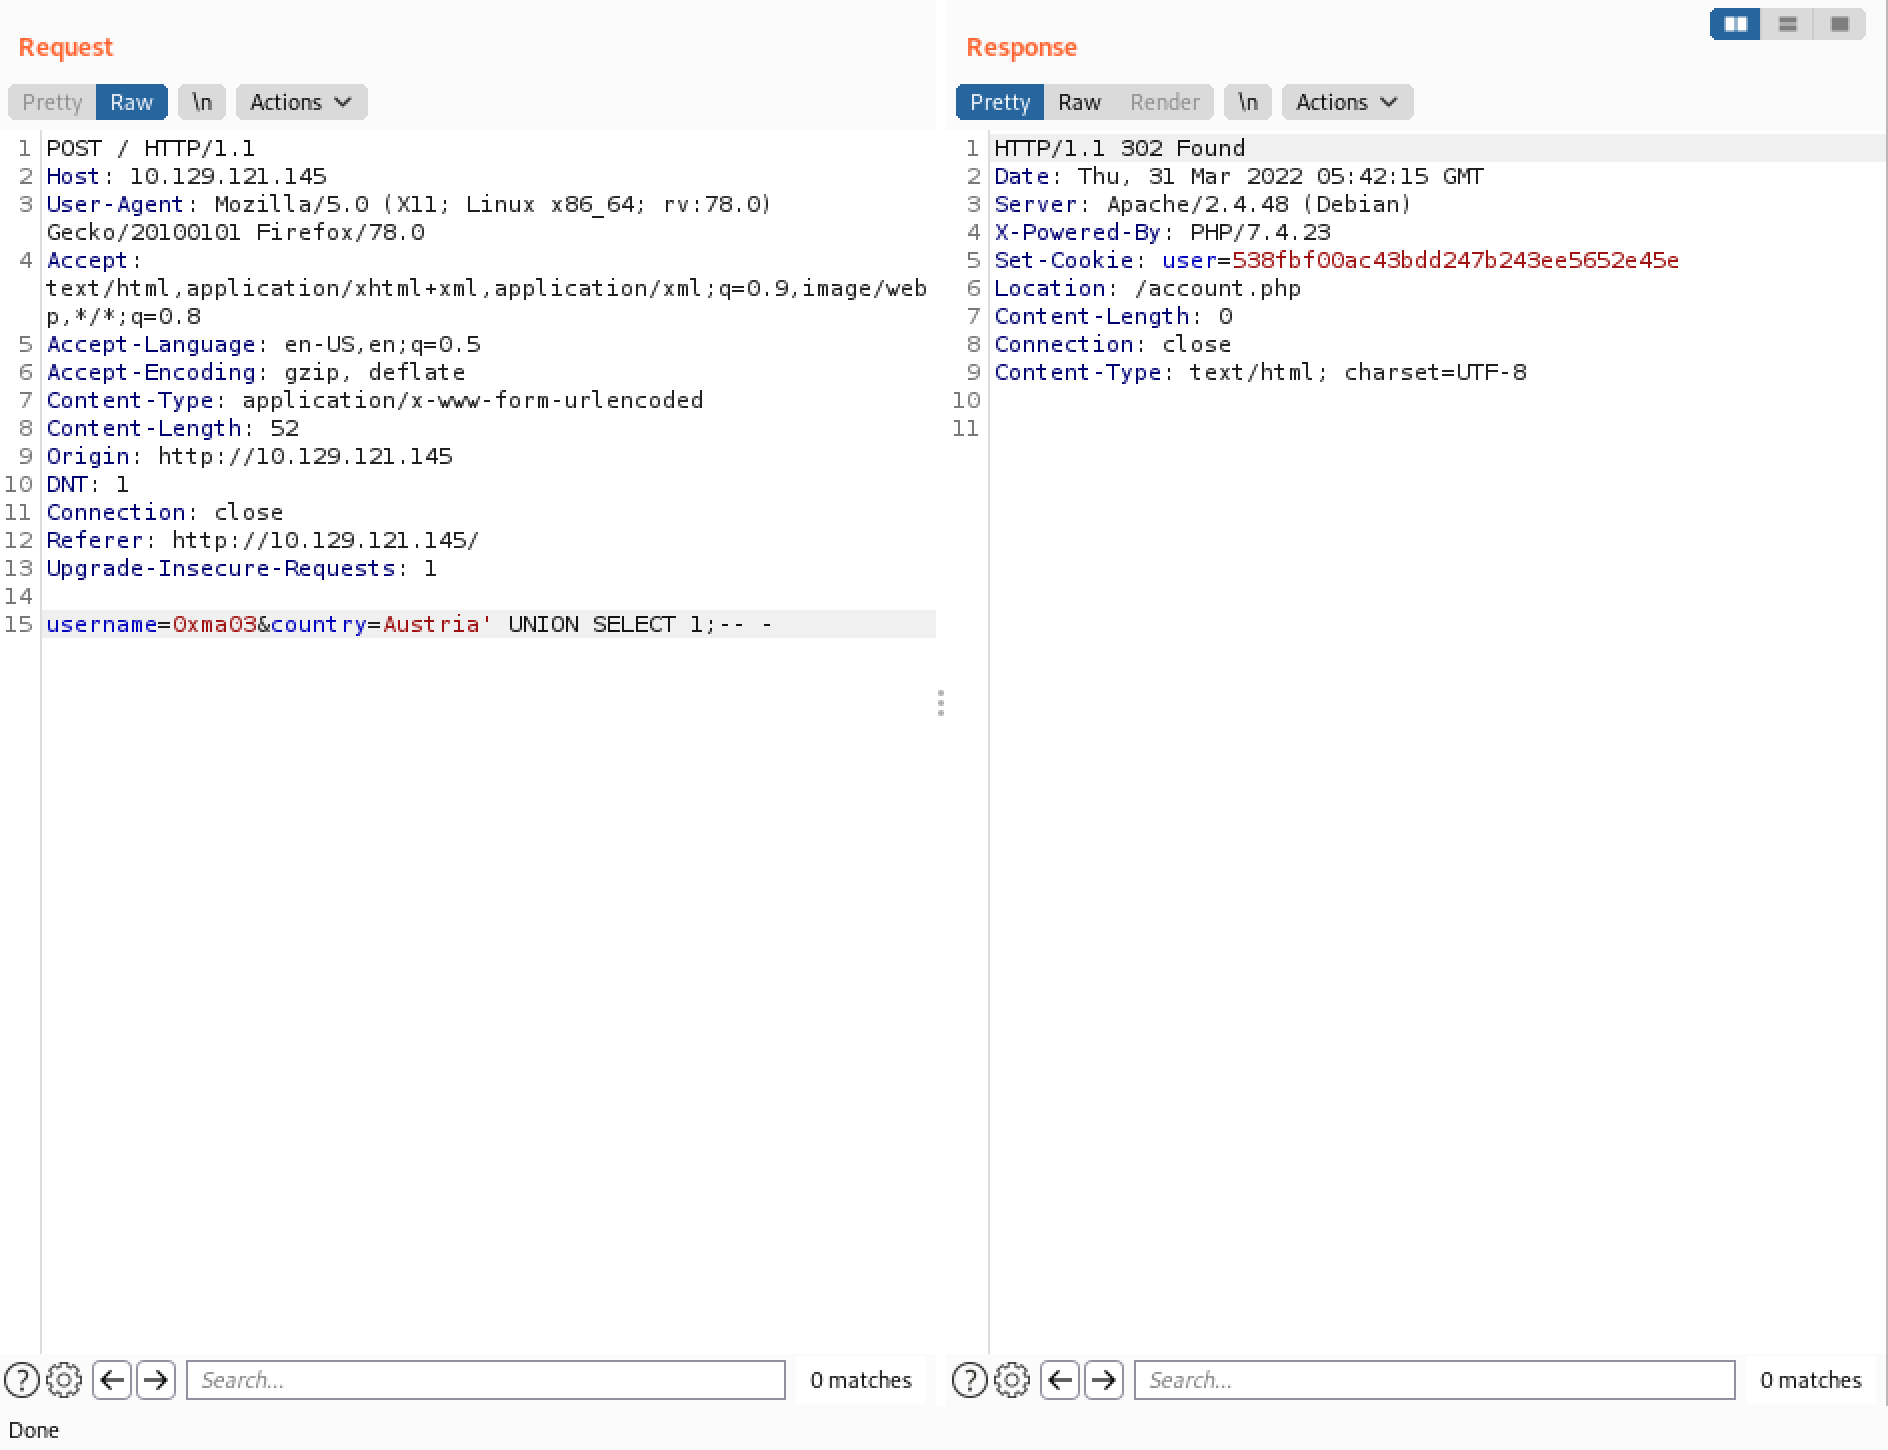Screen dimensions: 1888x1450
Task: Select top-bottom split layout icon
Action: [x=1788, y=24]
